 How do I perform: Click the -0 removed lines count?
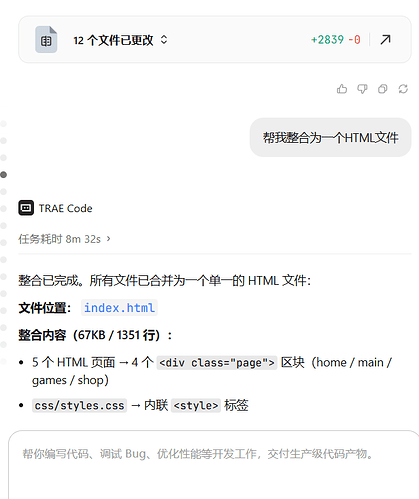[x=354, y=40]
